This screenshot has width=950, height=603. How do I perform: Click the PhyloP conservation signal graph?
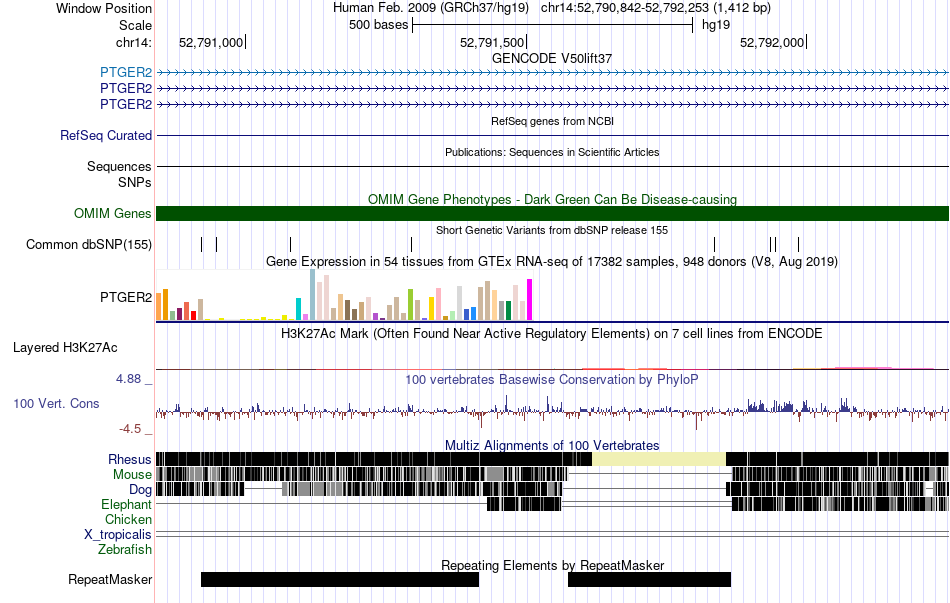pyautogui.click(x=553, y=411)
